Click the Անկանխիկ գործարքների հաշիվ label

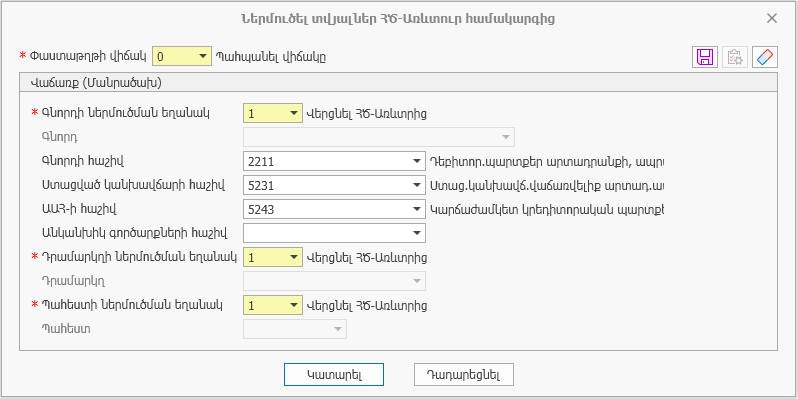click(x=134, y=233)
